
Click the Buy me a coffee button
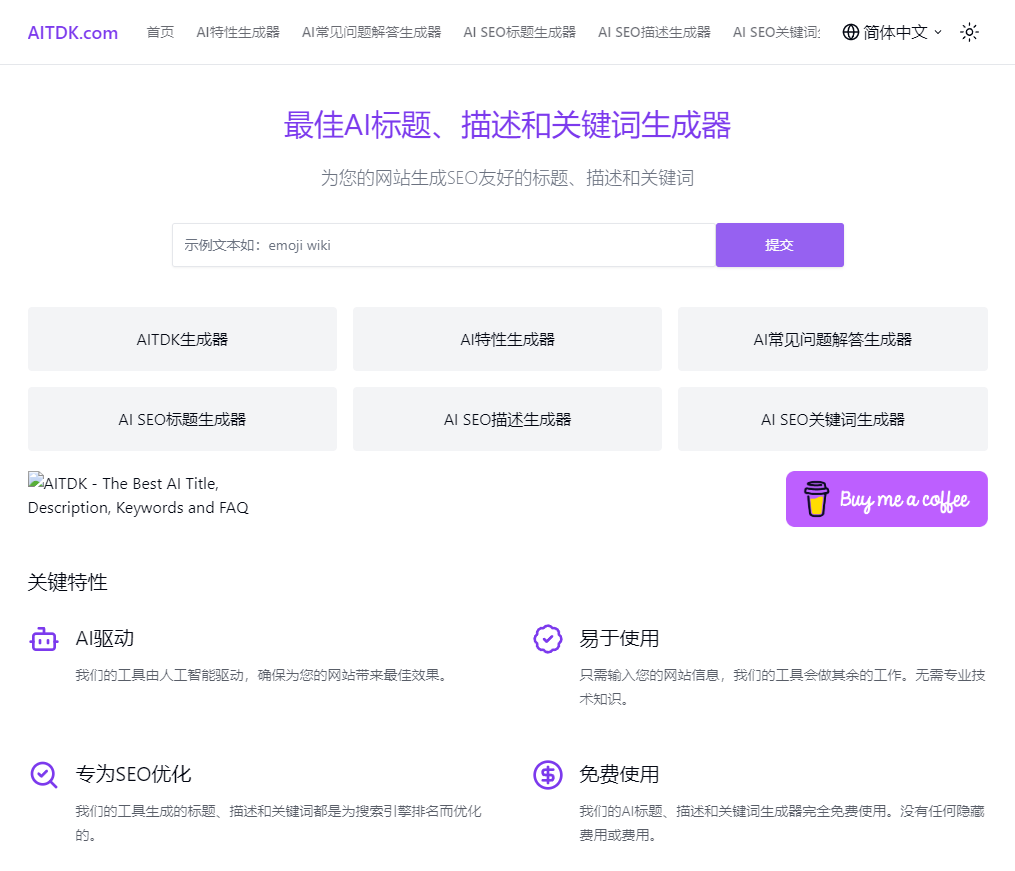886,499
